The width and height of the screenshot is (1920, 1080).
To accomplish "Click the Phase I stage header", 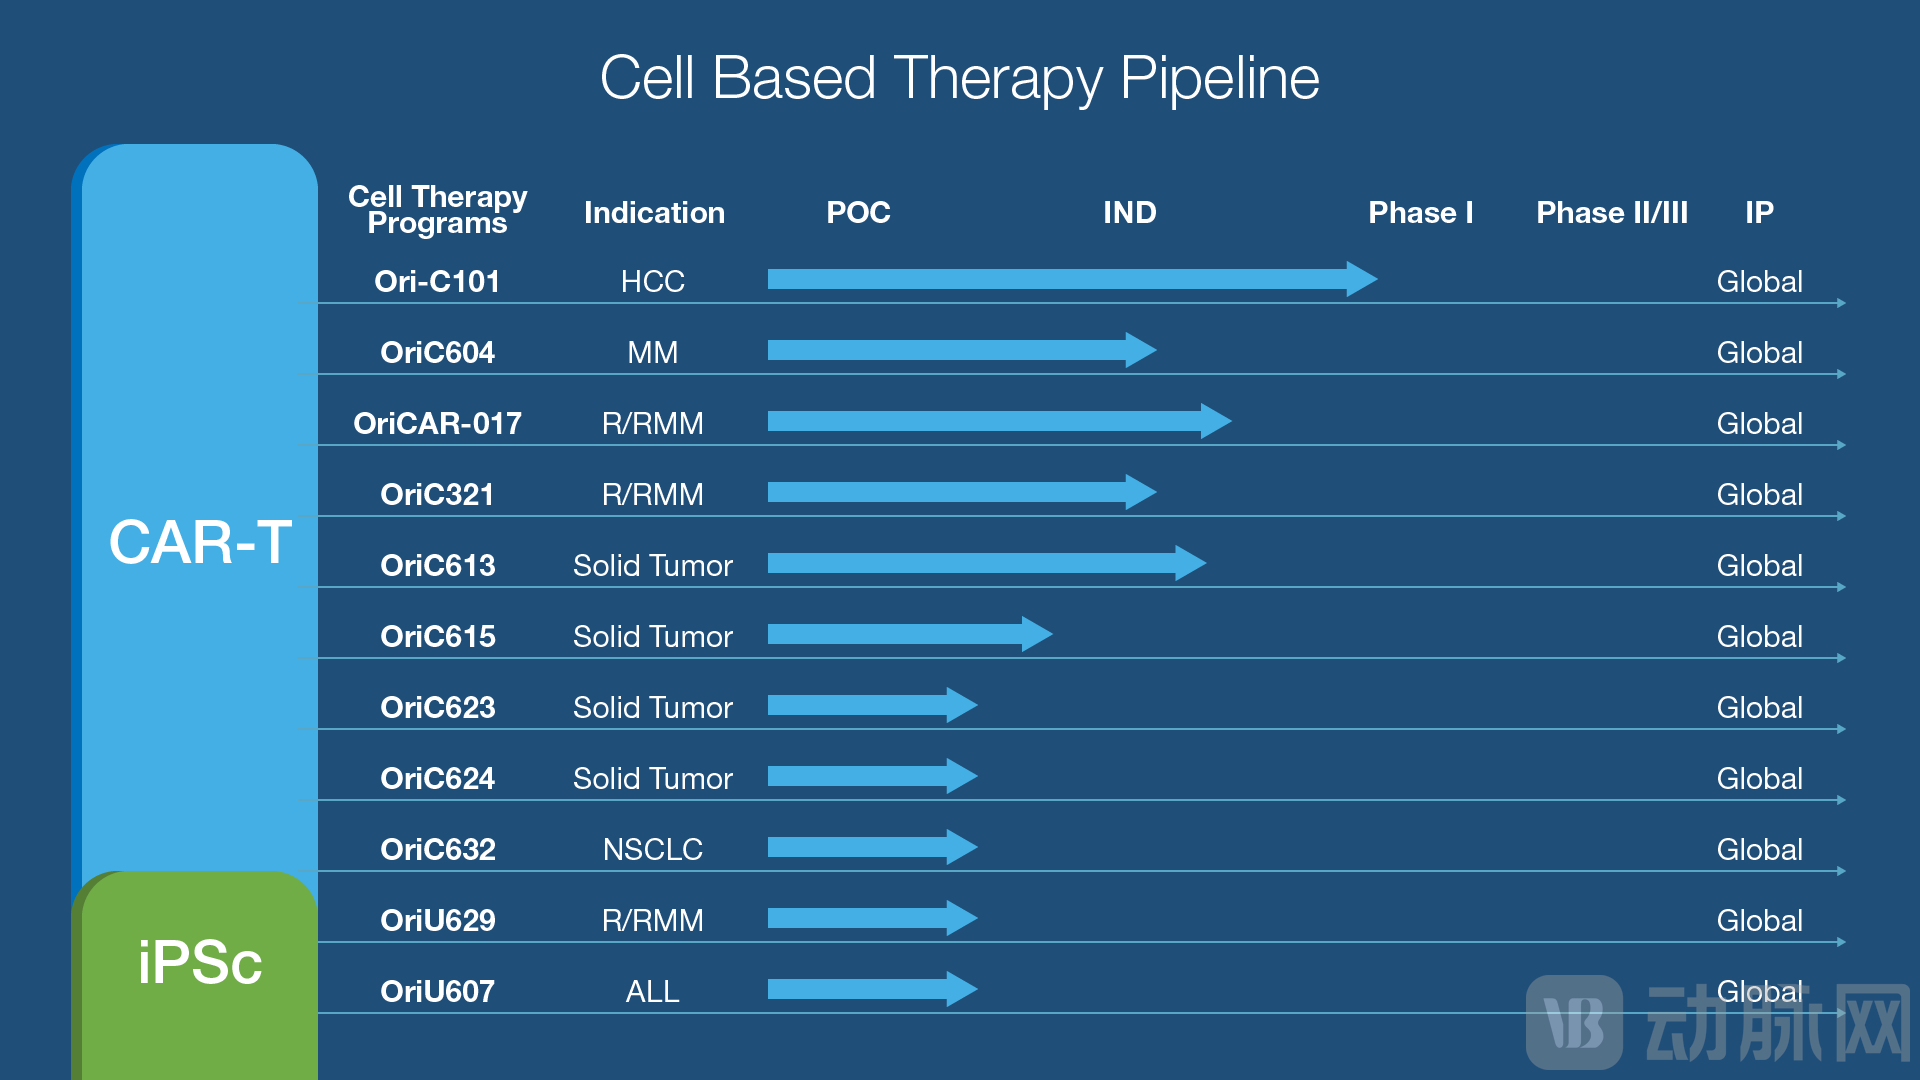I will coord(1420,213).
